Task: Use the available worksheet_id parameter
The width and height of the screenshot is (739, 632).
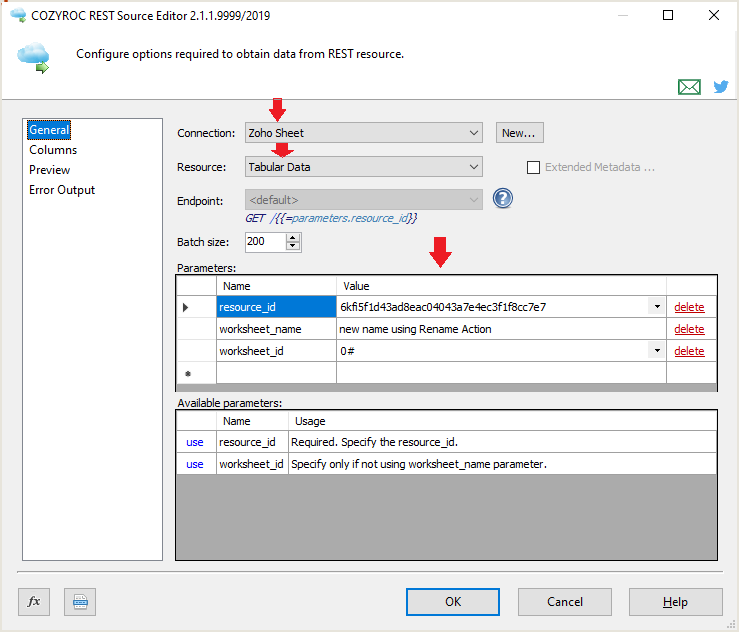Action: point(195,464)
